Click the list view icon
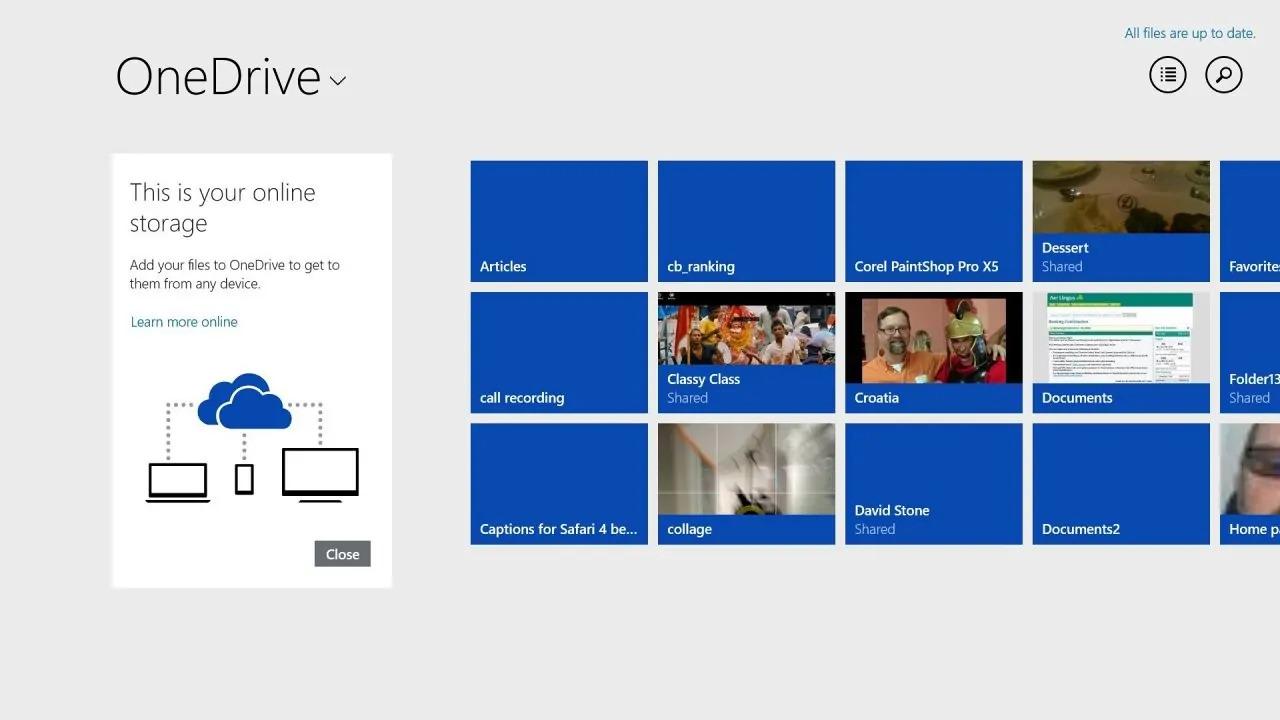The height and width of the screenshot is (720, 1280). [1167, 75]
